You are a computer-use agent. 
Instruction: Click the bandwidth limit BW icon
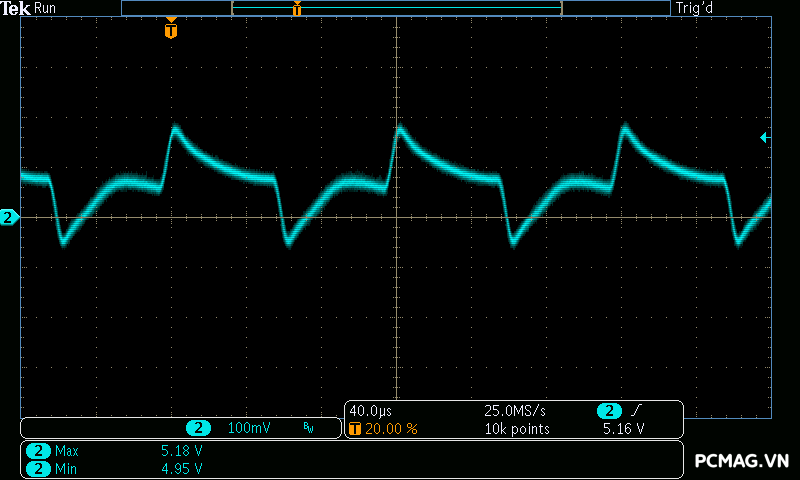pyautogui.click(x=308, y=428)
